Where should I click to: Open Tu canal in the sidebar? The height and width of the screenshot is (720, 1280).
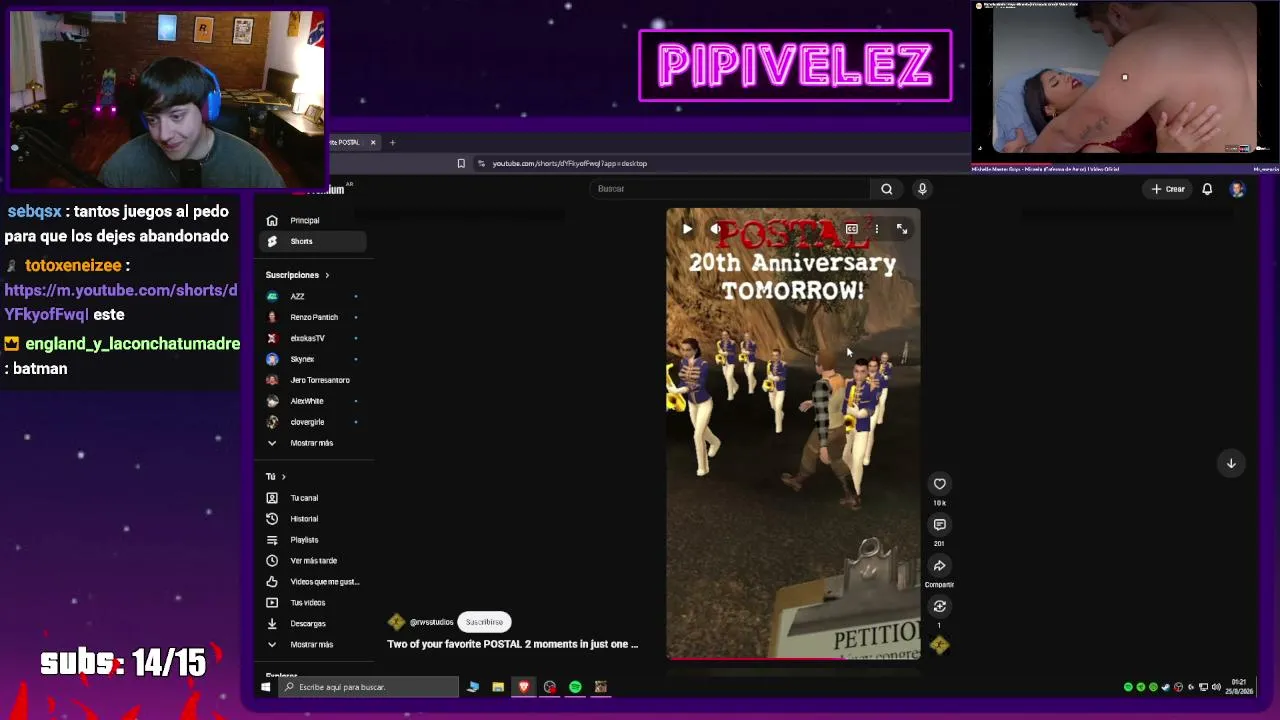tap(315, 498)
